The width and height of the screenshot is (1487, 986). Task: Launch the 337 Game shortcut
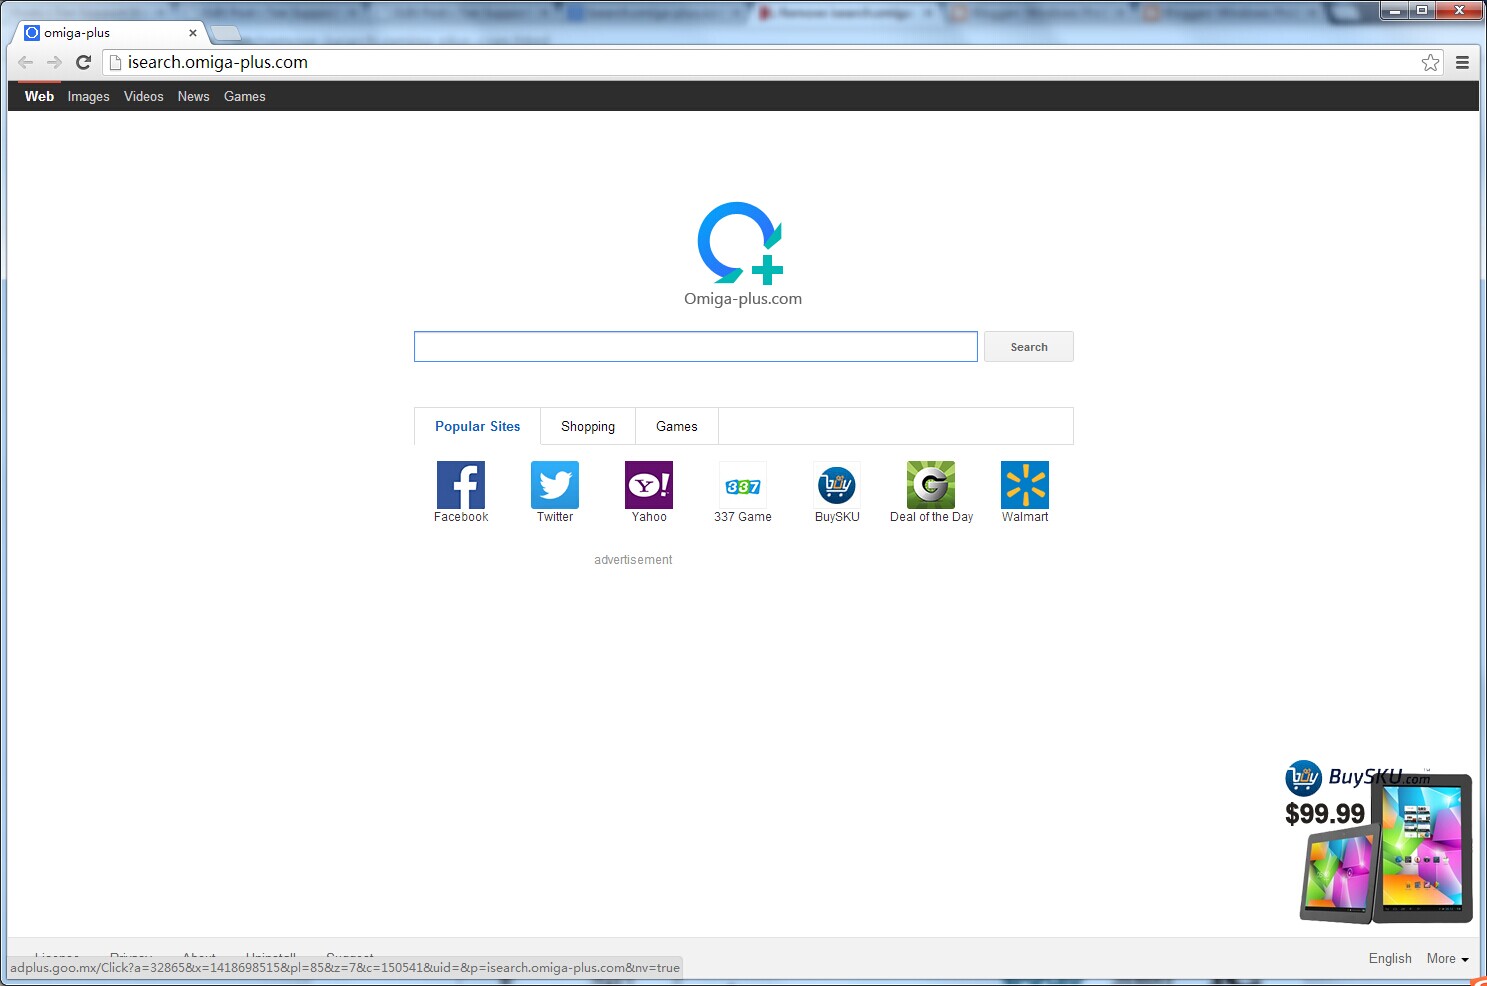pos(743,485)
